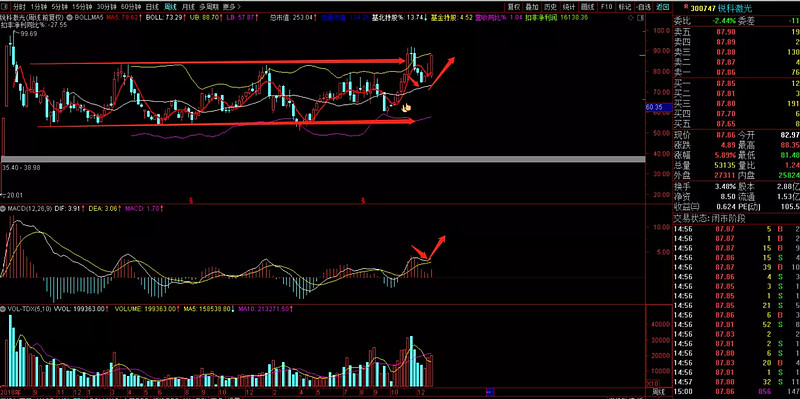Open the 多周期 multi-period view
The image size is (800, 399).
click(208, 7)
